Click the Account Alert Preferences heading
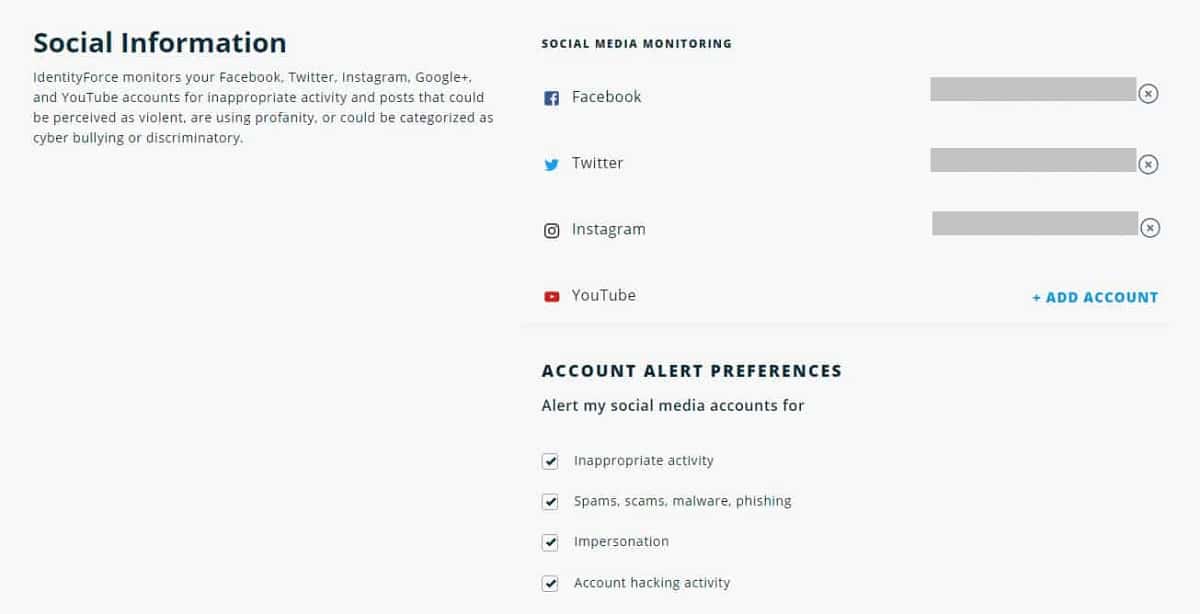The width and height of the screenshot is (1200, 614). click(692, 371)
